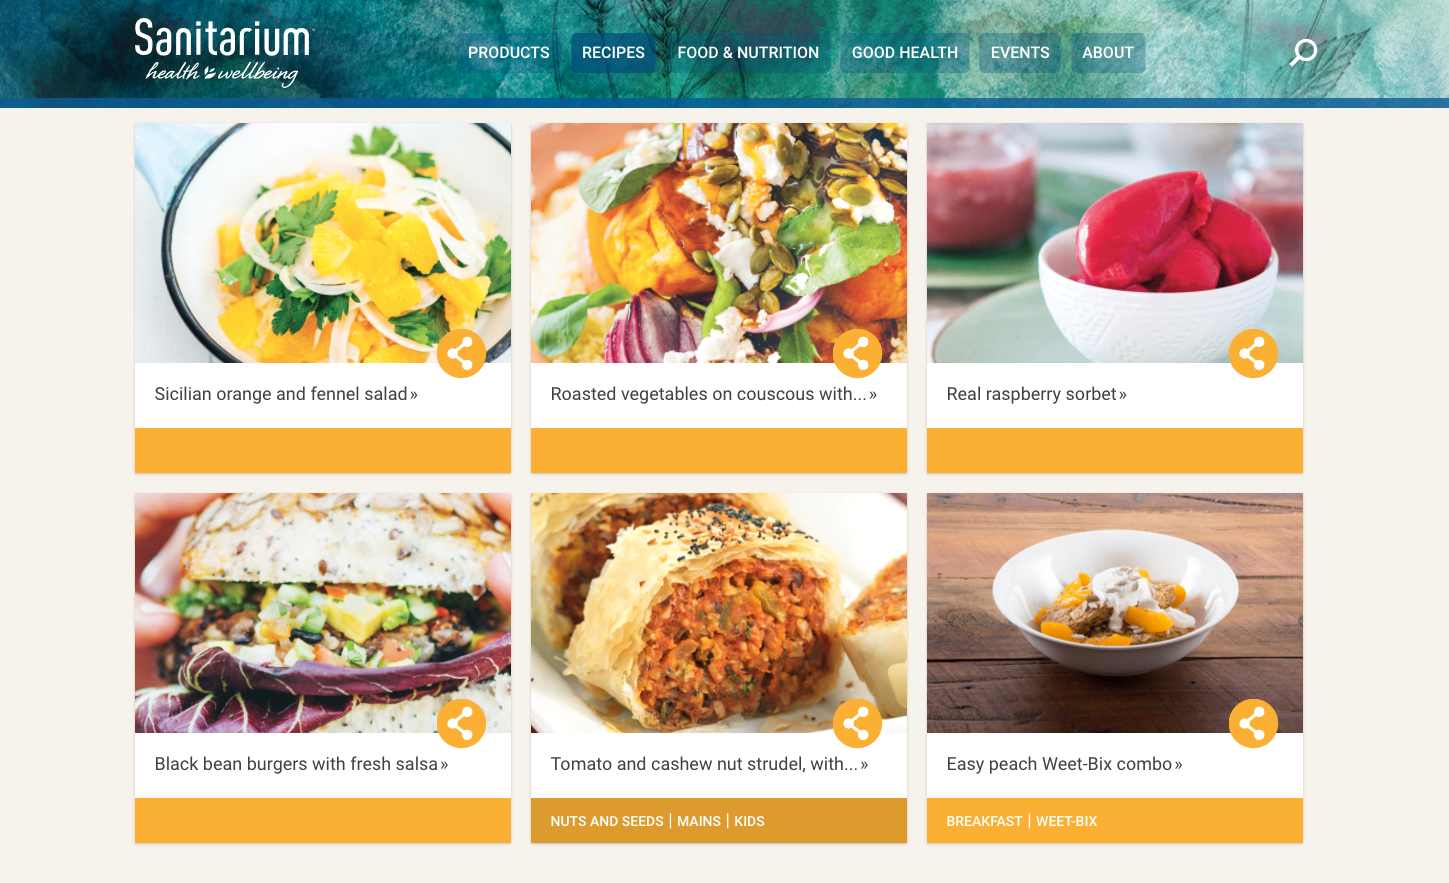This screenshot has width=1449, height=883.
Task: Open the Black bean burgers with fresh salsa link
Action: coord(301,764)
